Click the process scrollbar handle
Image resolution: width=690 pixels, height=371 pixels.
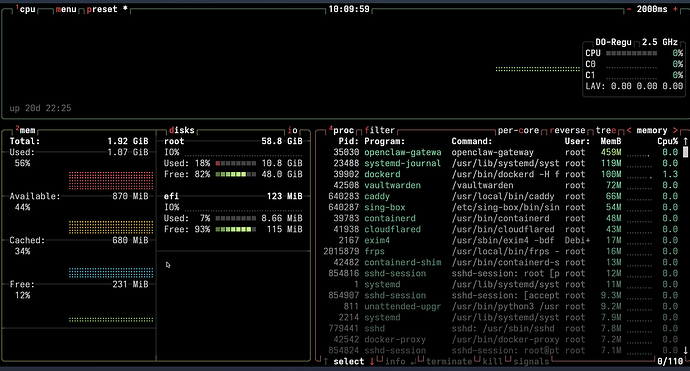pyautogui.click(x=685, y=152)
